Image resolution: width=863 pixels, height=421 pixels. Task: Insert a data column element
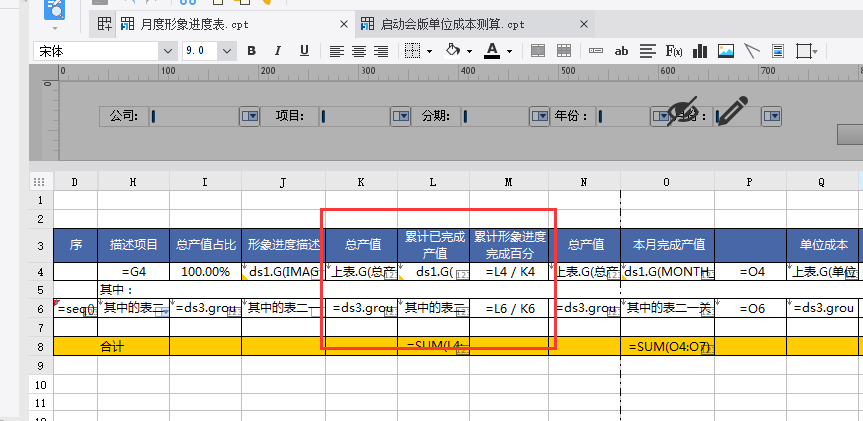(596, 51)
